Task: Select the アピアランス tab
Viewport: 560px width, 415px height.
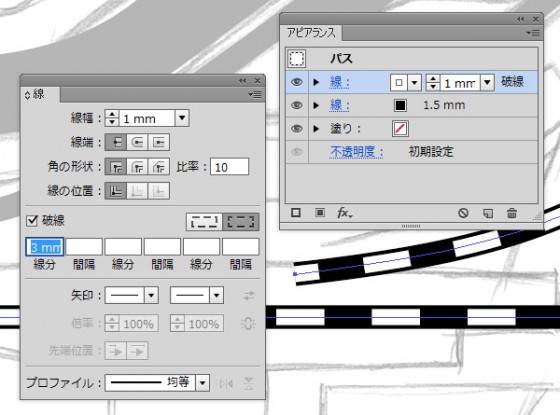Action: [x=311, y=33]
